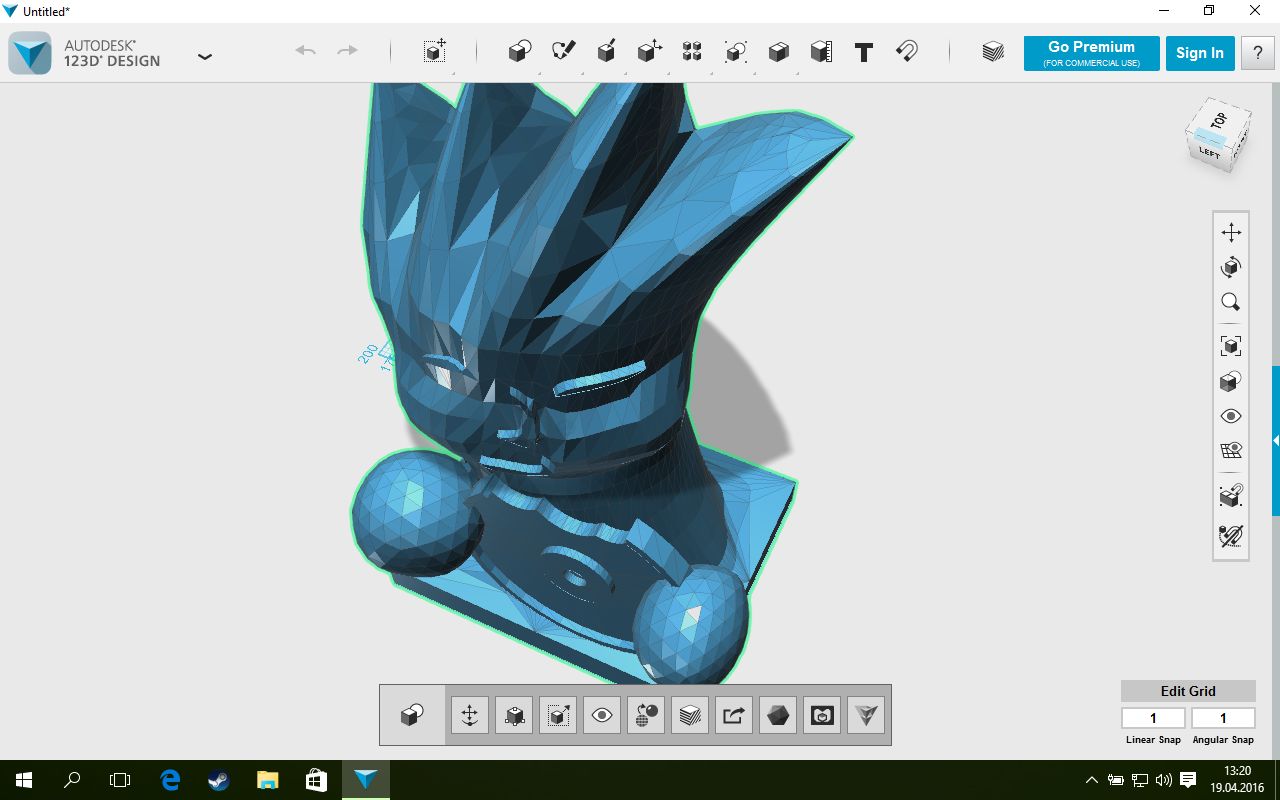1280x800 pixels.
Task: Expand the Primitives tool dropdown
Action: [x=519, y=52]
